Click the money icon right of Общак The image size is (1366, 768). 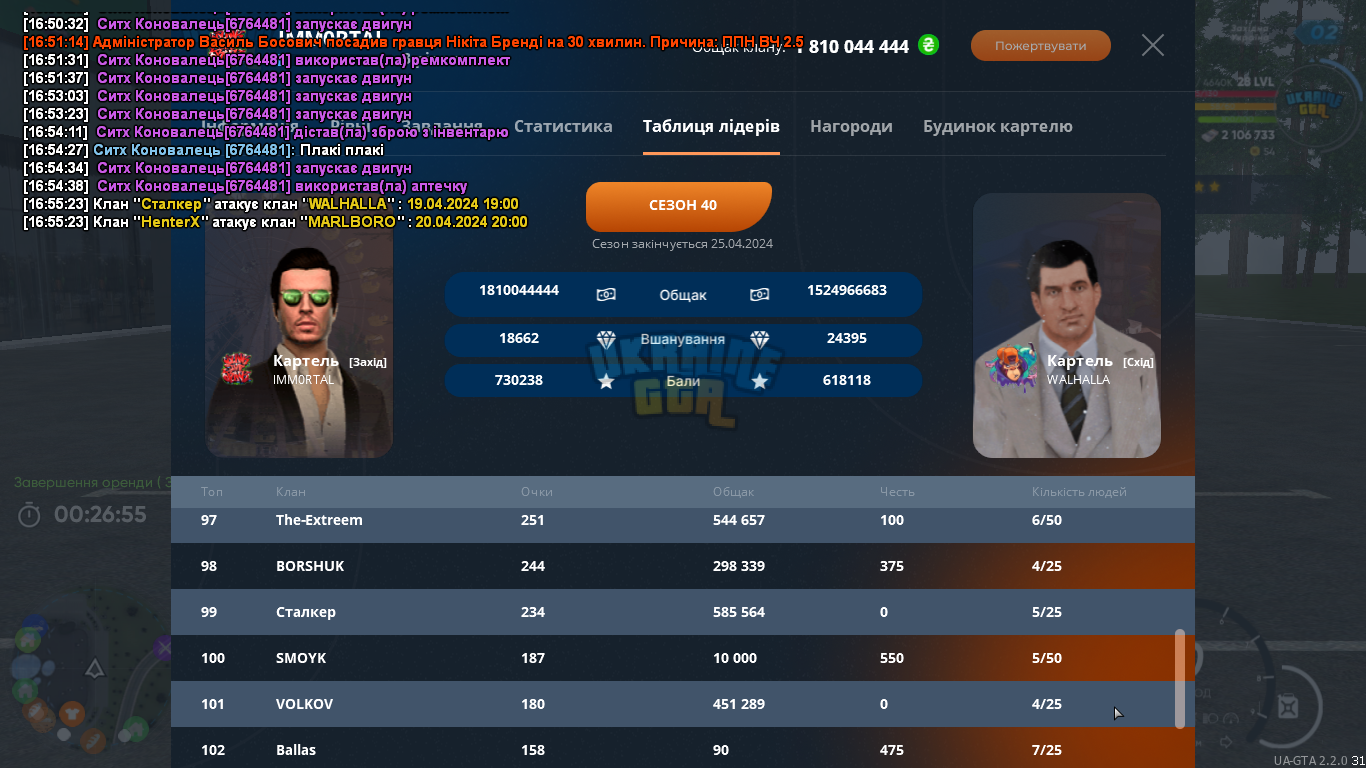click(x=760, y=294)
